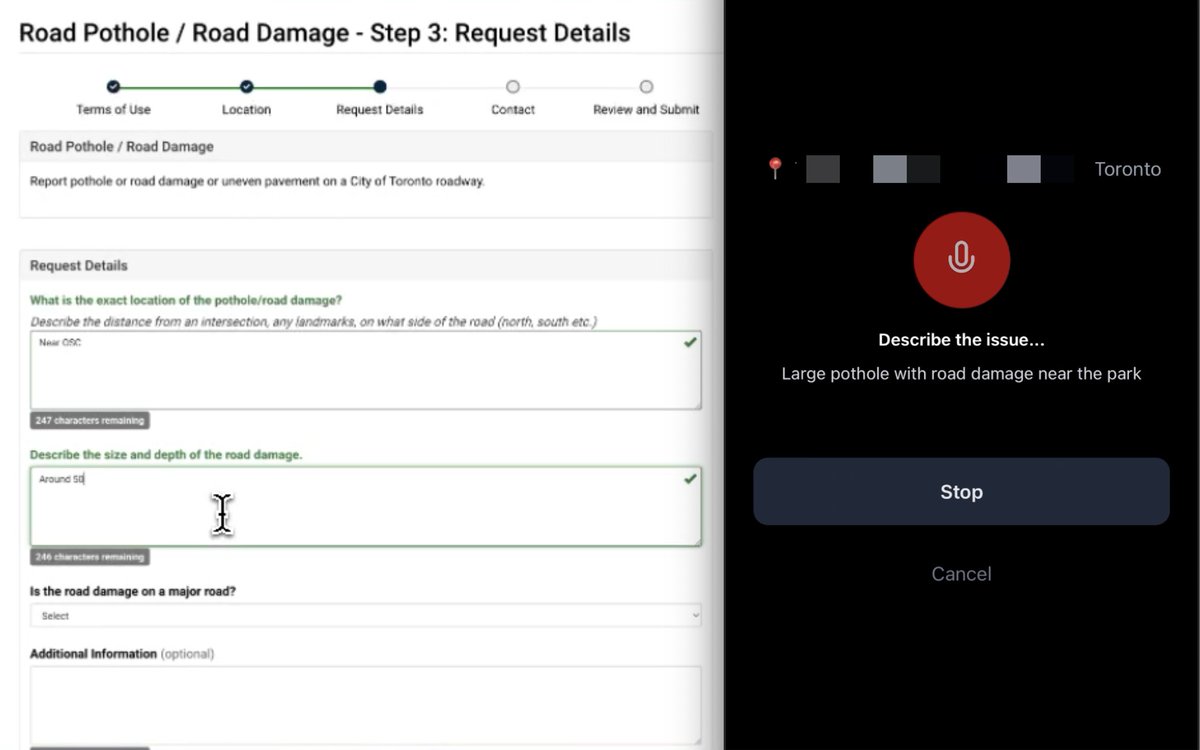Stop the voice recording
Screen dimensions: 1200x750
[x=961, y=492]
